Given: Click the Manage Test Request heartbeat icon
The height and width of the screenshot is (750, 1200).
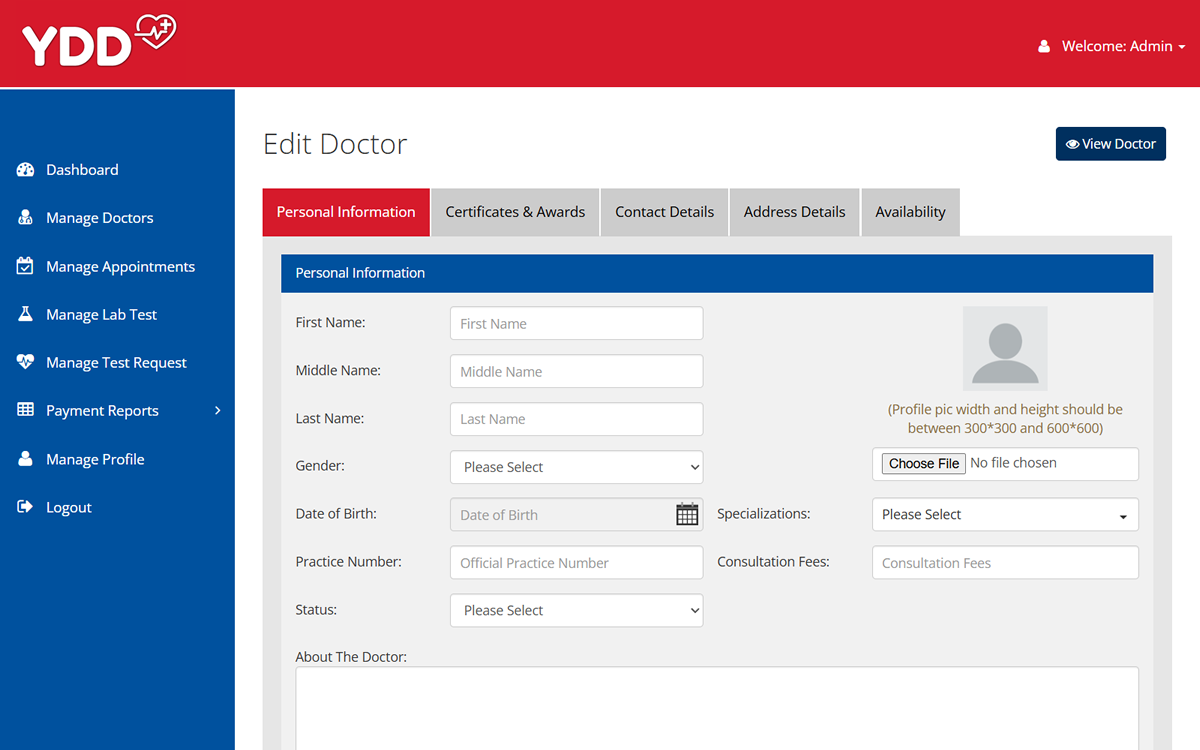Looking at the screenshot, I should [26, 362].
